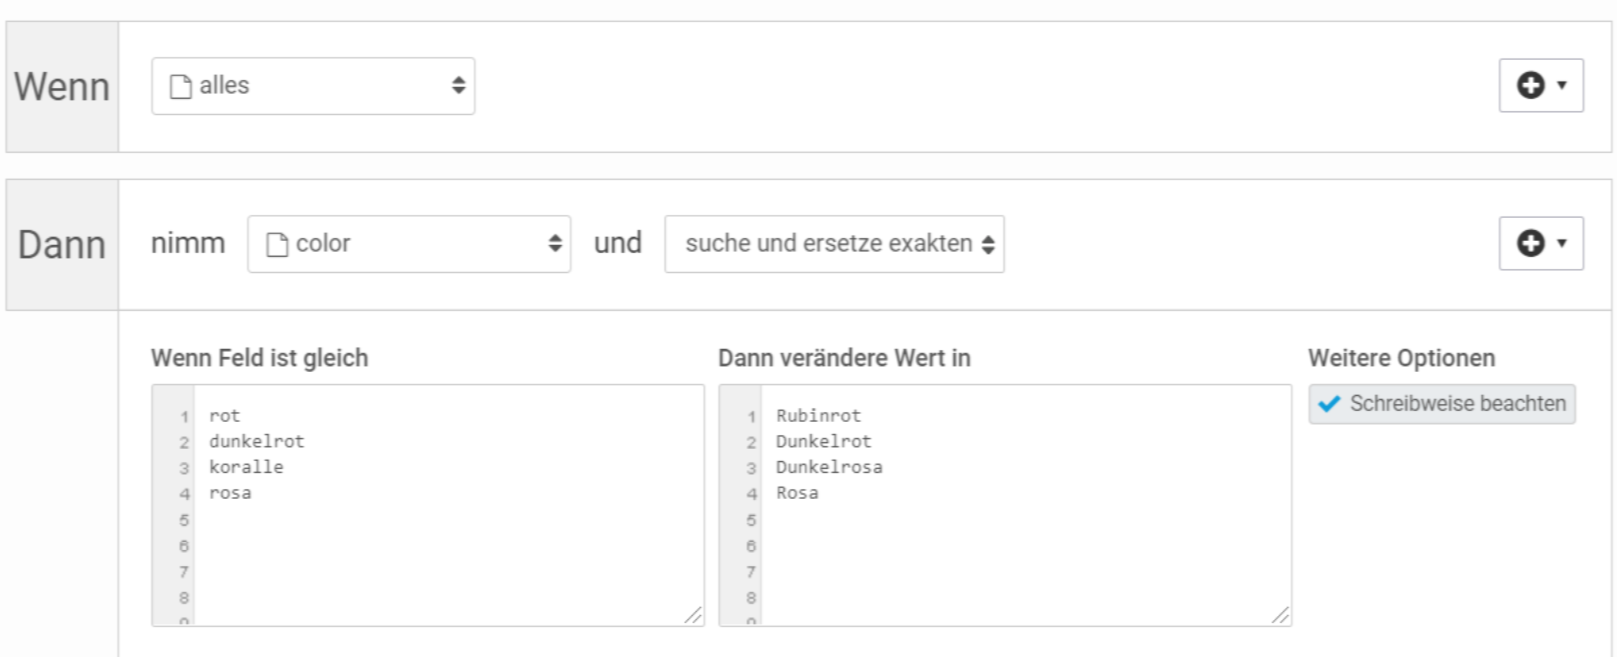This screenshot has height=657, width=1617.
Task: Click the 'Rubinrot' line in the right list
Action: (x=818, y=416)
